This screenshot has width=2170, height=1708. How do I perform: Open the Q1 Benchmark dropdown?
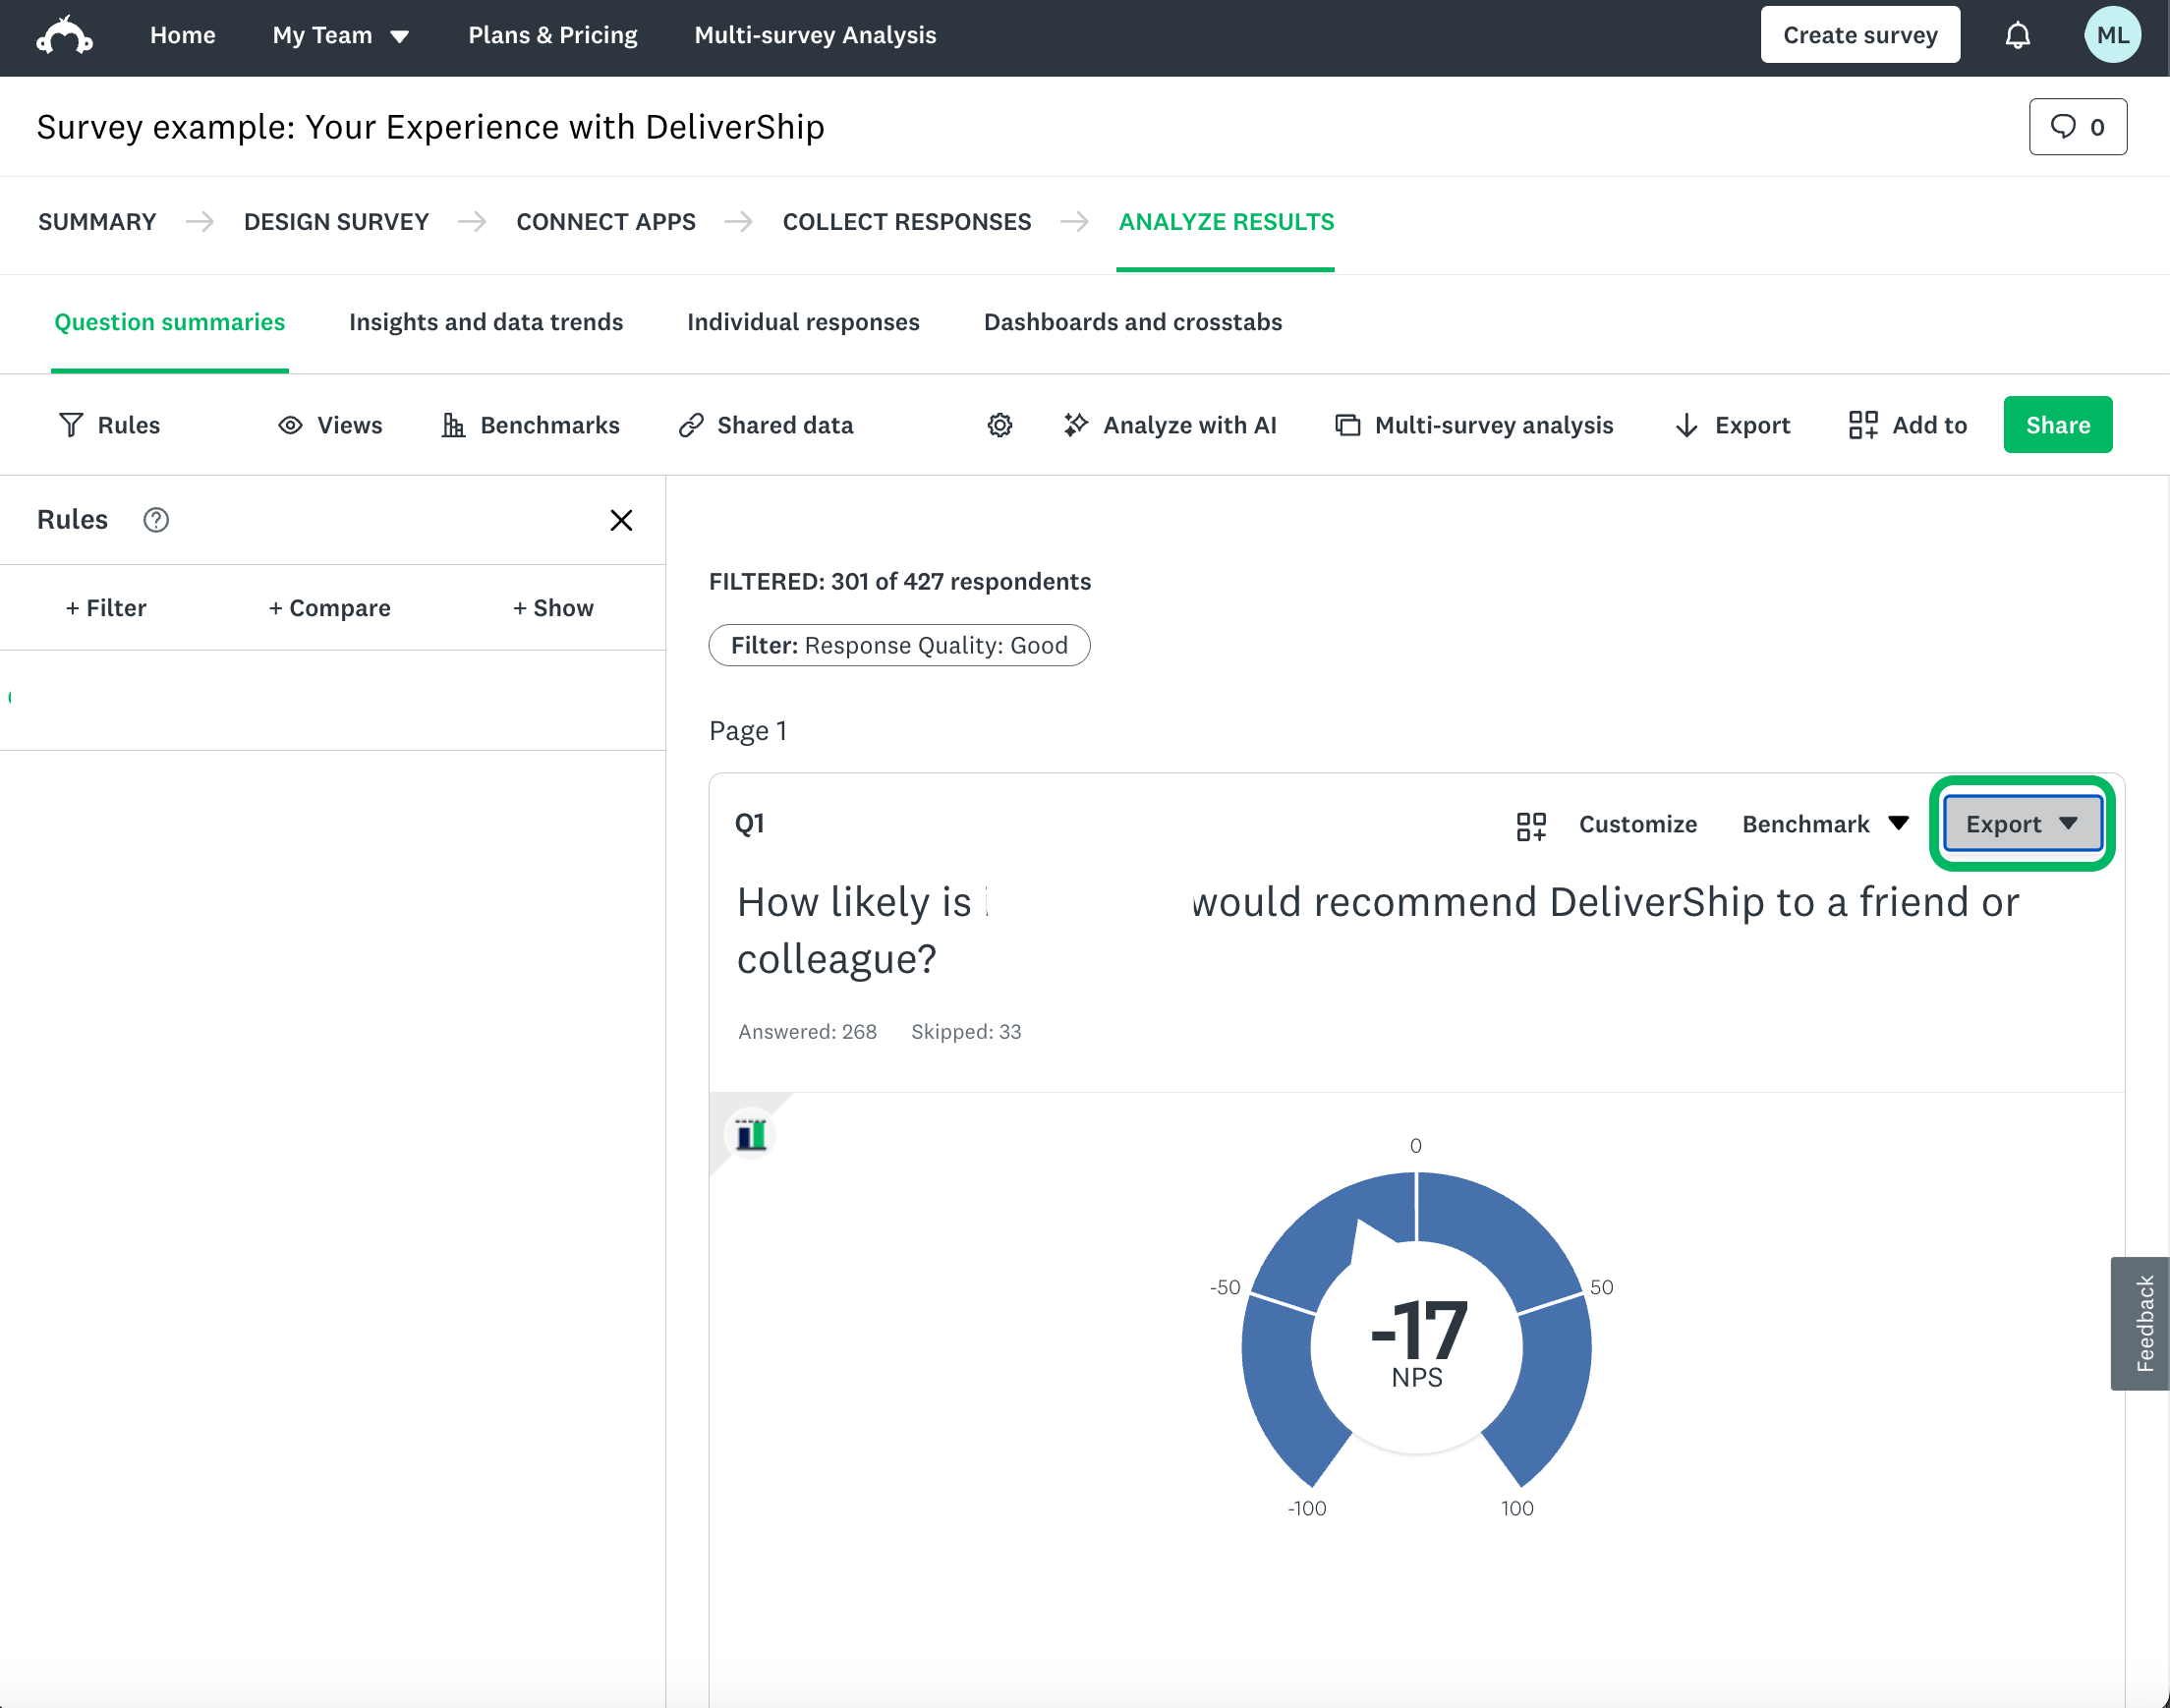pyautogui.click(x=1825, y=824)
